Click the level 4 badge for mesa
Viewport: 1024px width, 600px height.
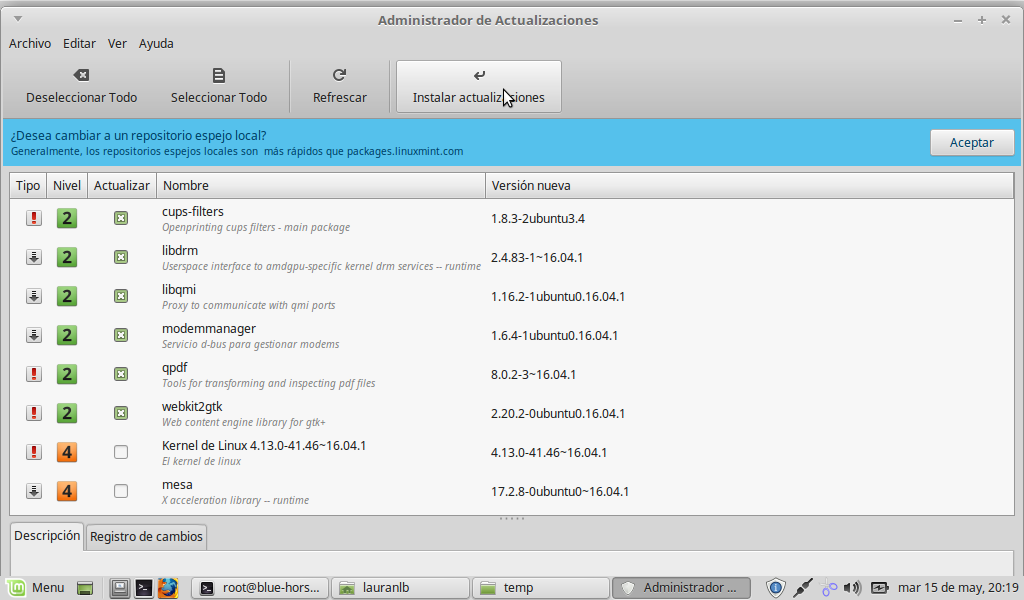[67, 491]
